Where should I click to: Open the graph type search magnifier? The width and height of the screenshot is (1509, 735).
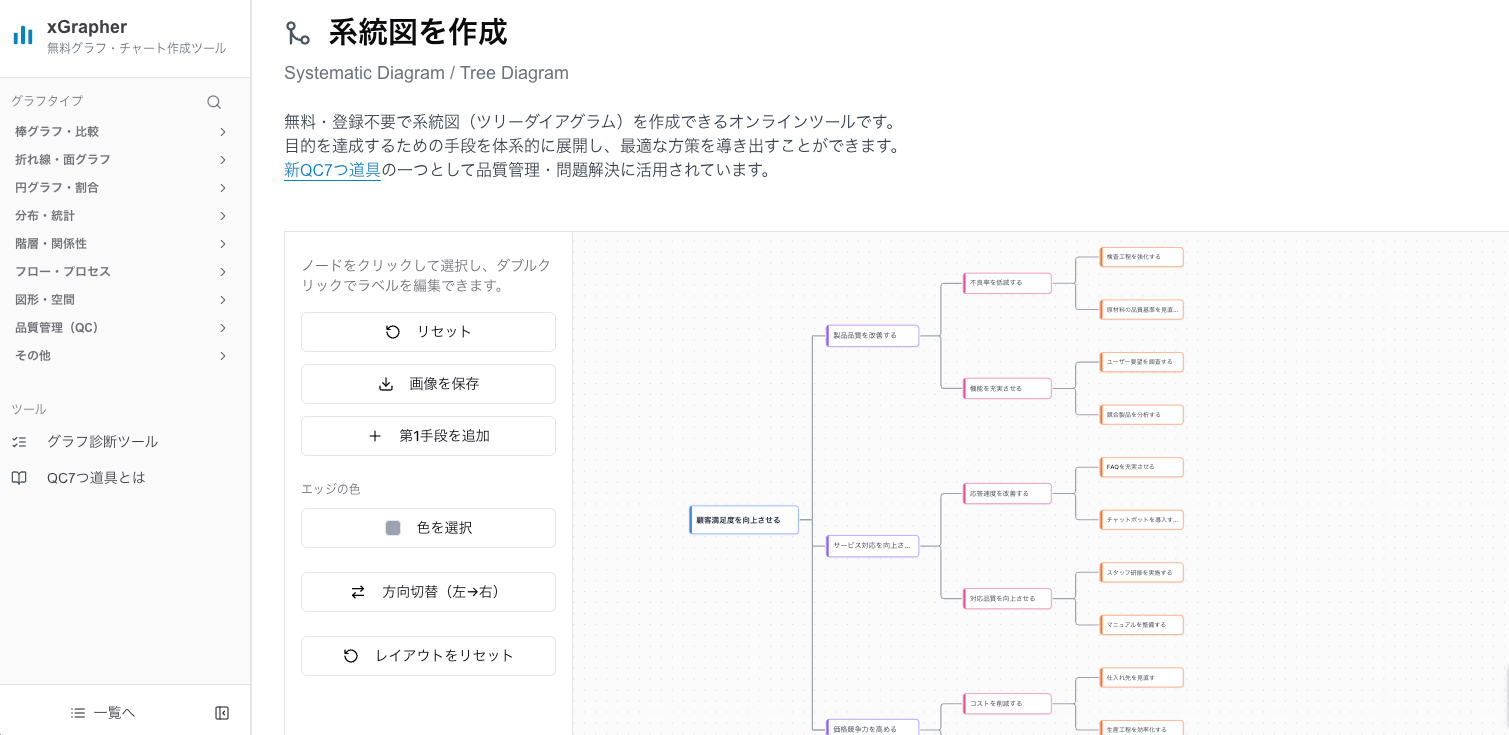(214, 100)
